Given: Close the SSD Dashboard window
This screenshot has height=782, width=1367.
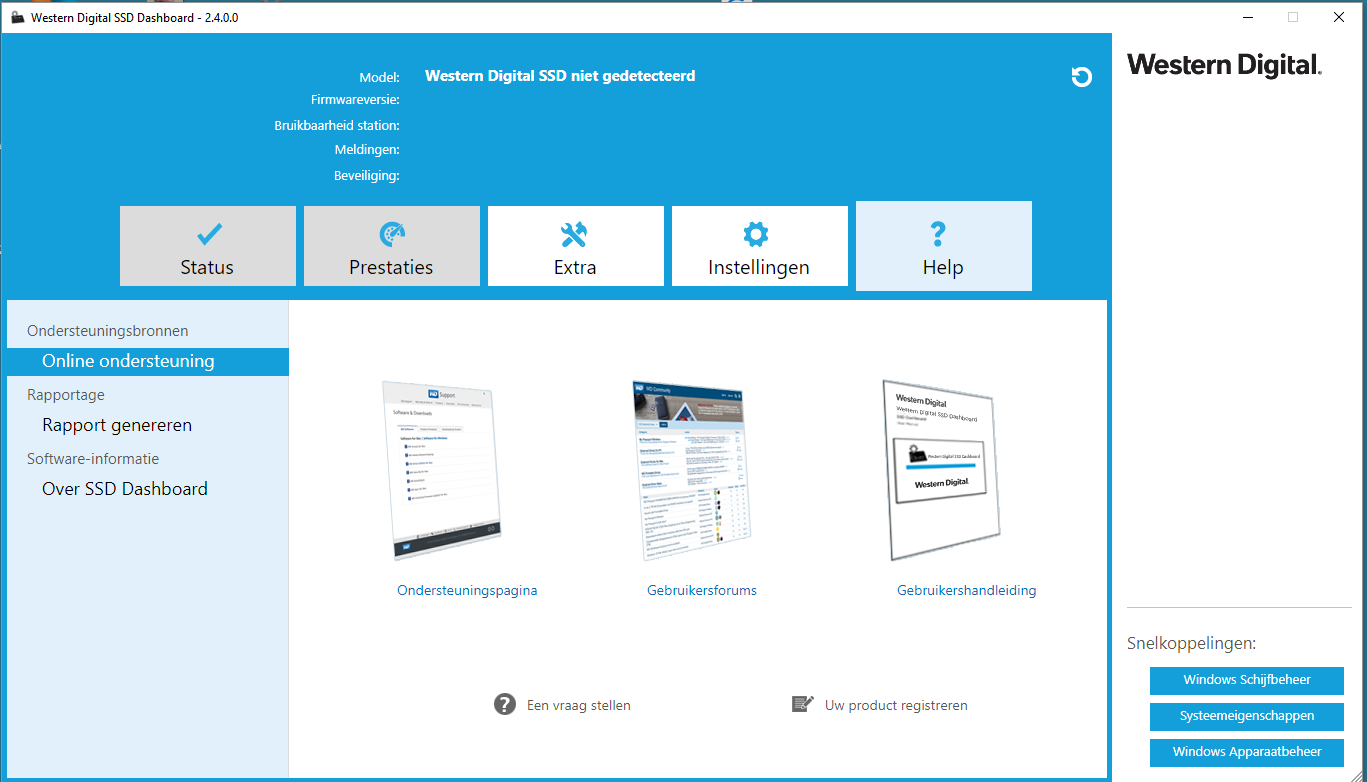Looking at the screenshot, I should pyautogui.click(x=1339, y=17).
